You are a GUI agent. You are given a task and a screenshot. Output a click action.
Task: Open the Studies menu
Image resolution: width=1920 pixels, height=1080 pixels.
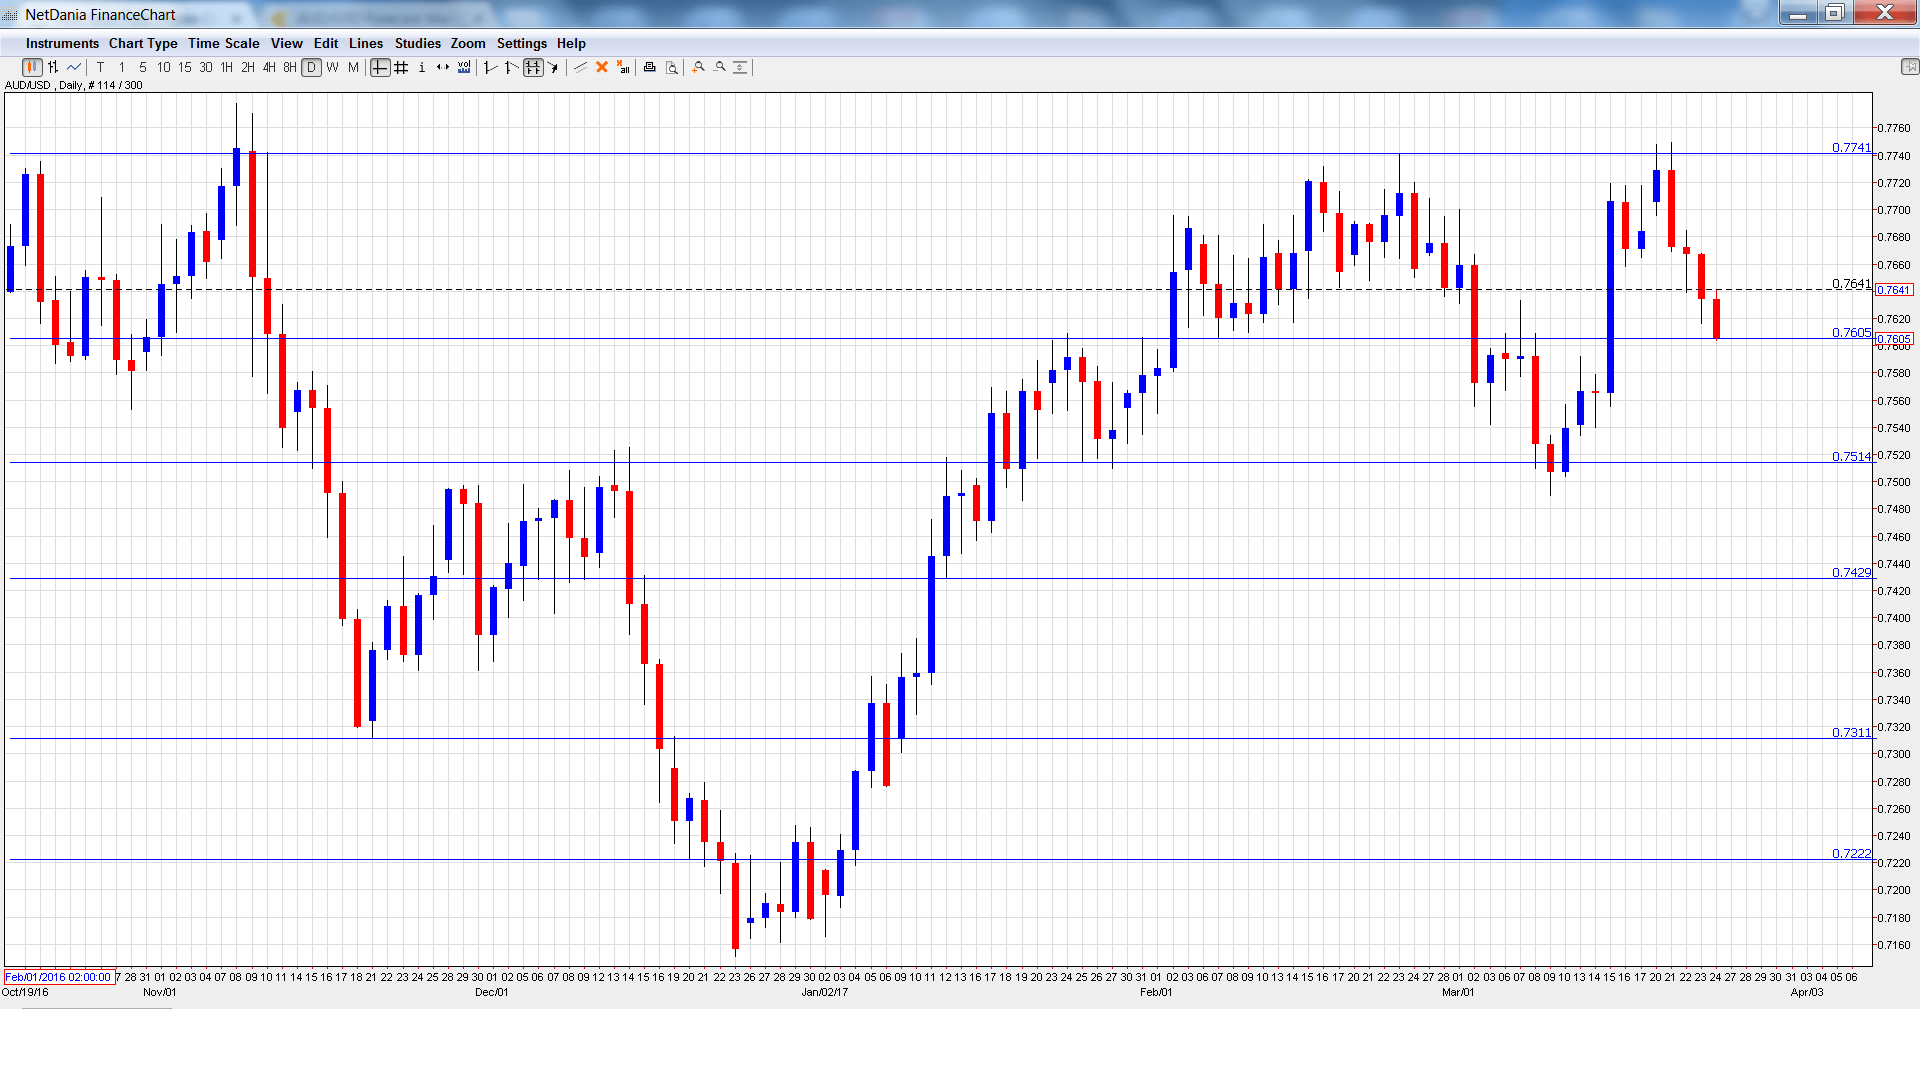point(418,44)
